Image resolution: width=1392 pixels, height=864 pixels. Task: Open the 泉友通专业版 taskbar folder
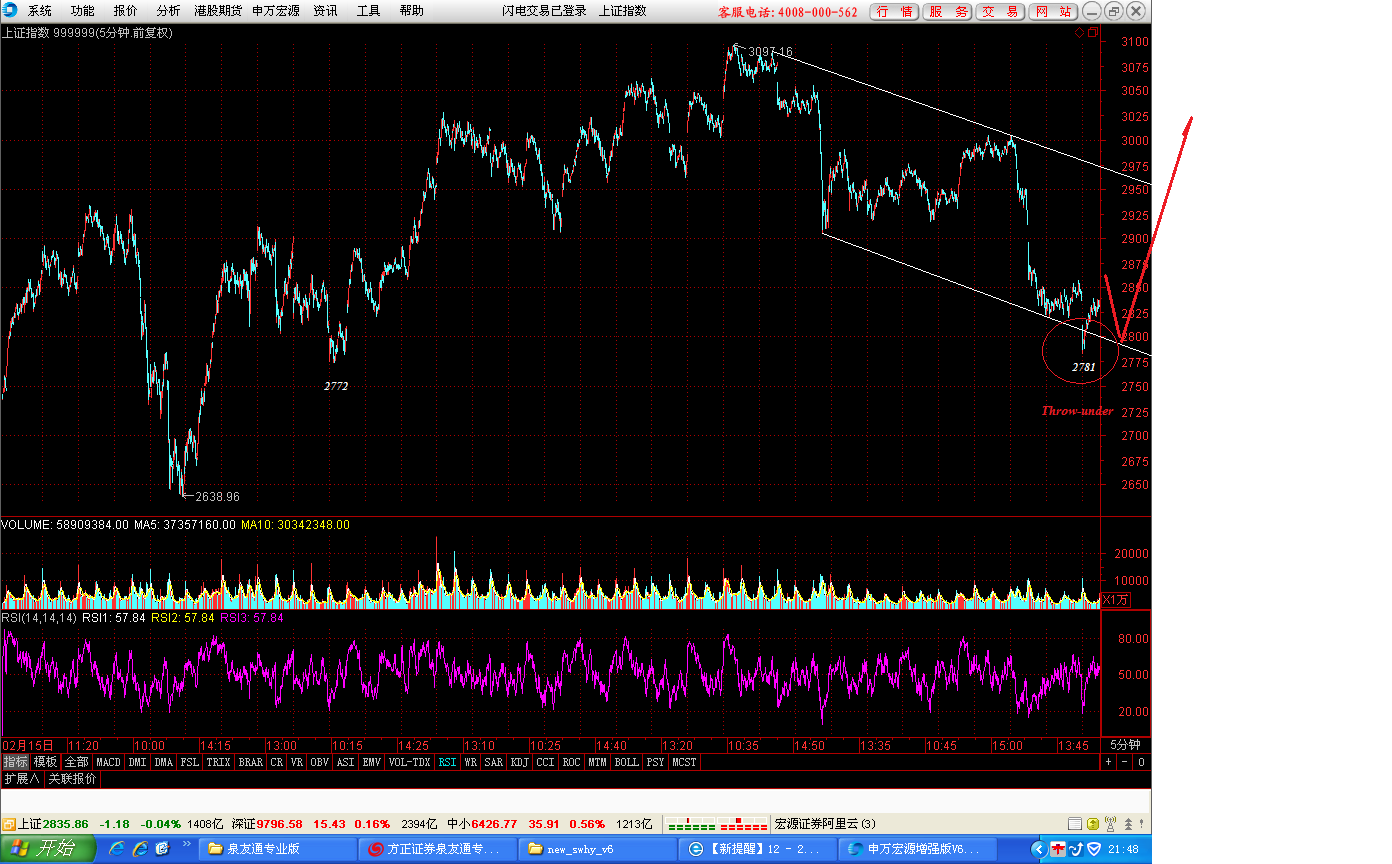click(277, 849)
